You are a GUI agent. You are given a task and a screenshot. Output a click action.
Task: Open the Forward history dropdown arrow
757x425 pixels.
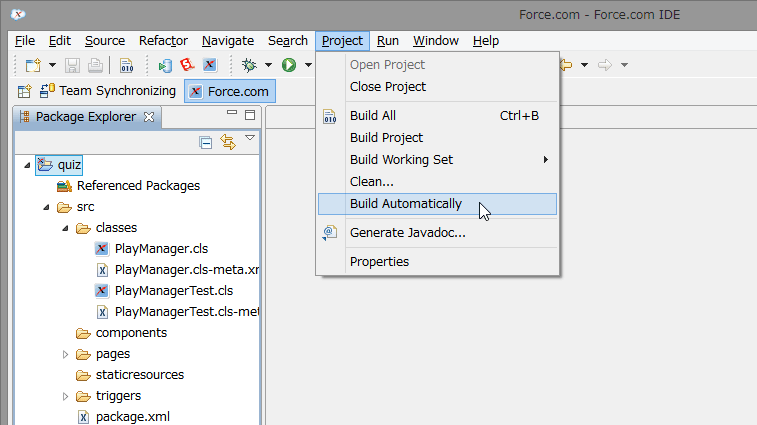pyautogui.click(x=624, y=65)
